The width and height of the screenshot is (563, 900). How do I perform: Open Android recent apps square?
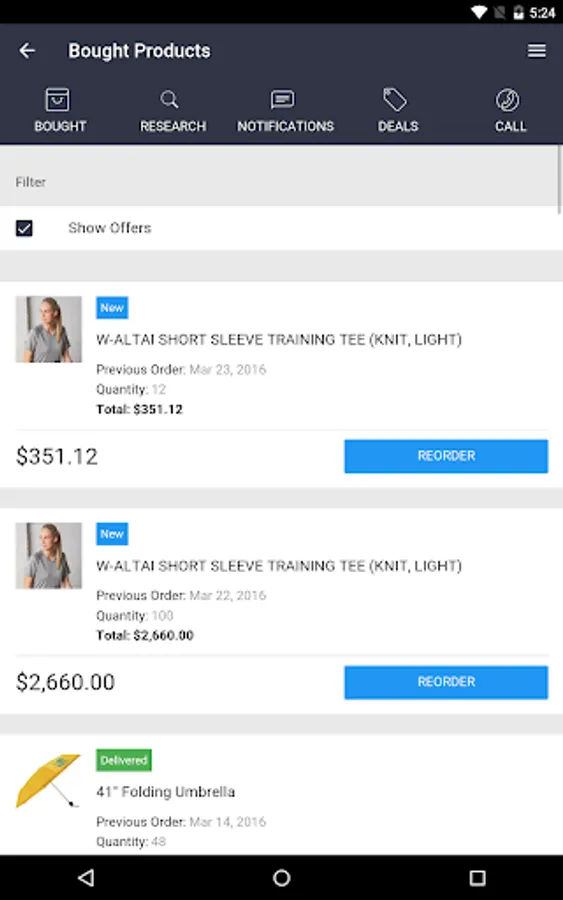tap(477, 877)
